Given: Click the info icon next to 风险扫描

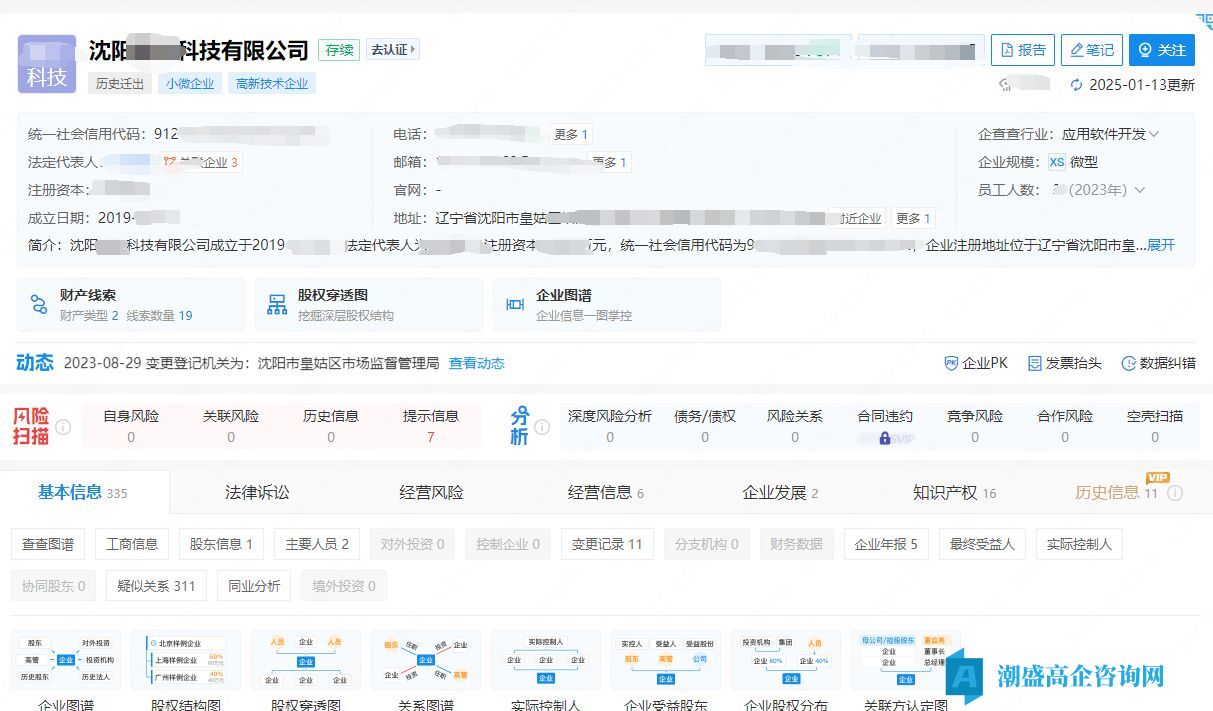Looking at the screenshot, I should click(63, 427).
